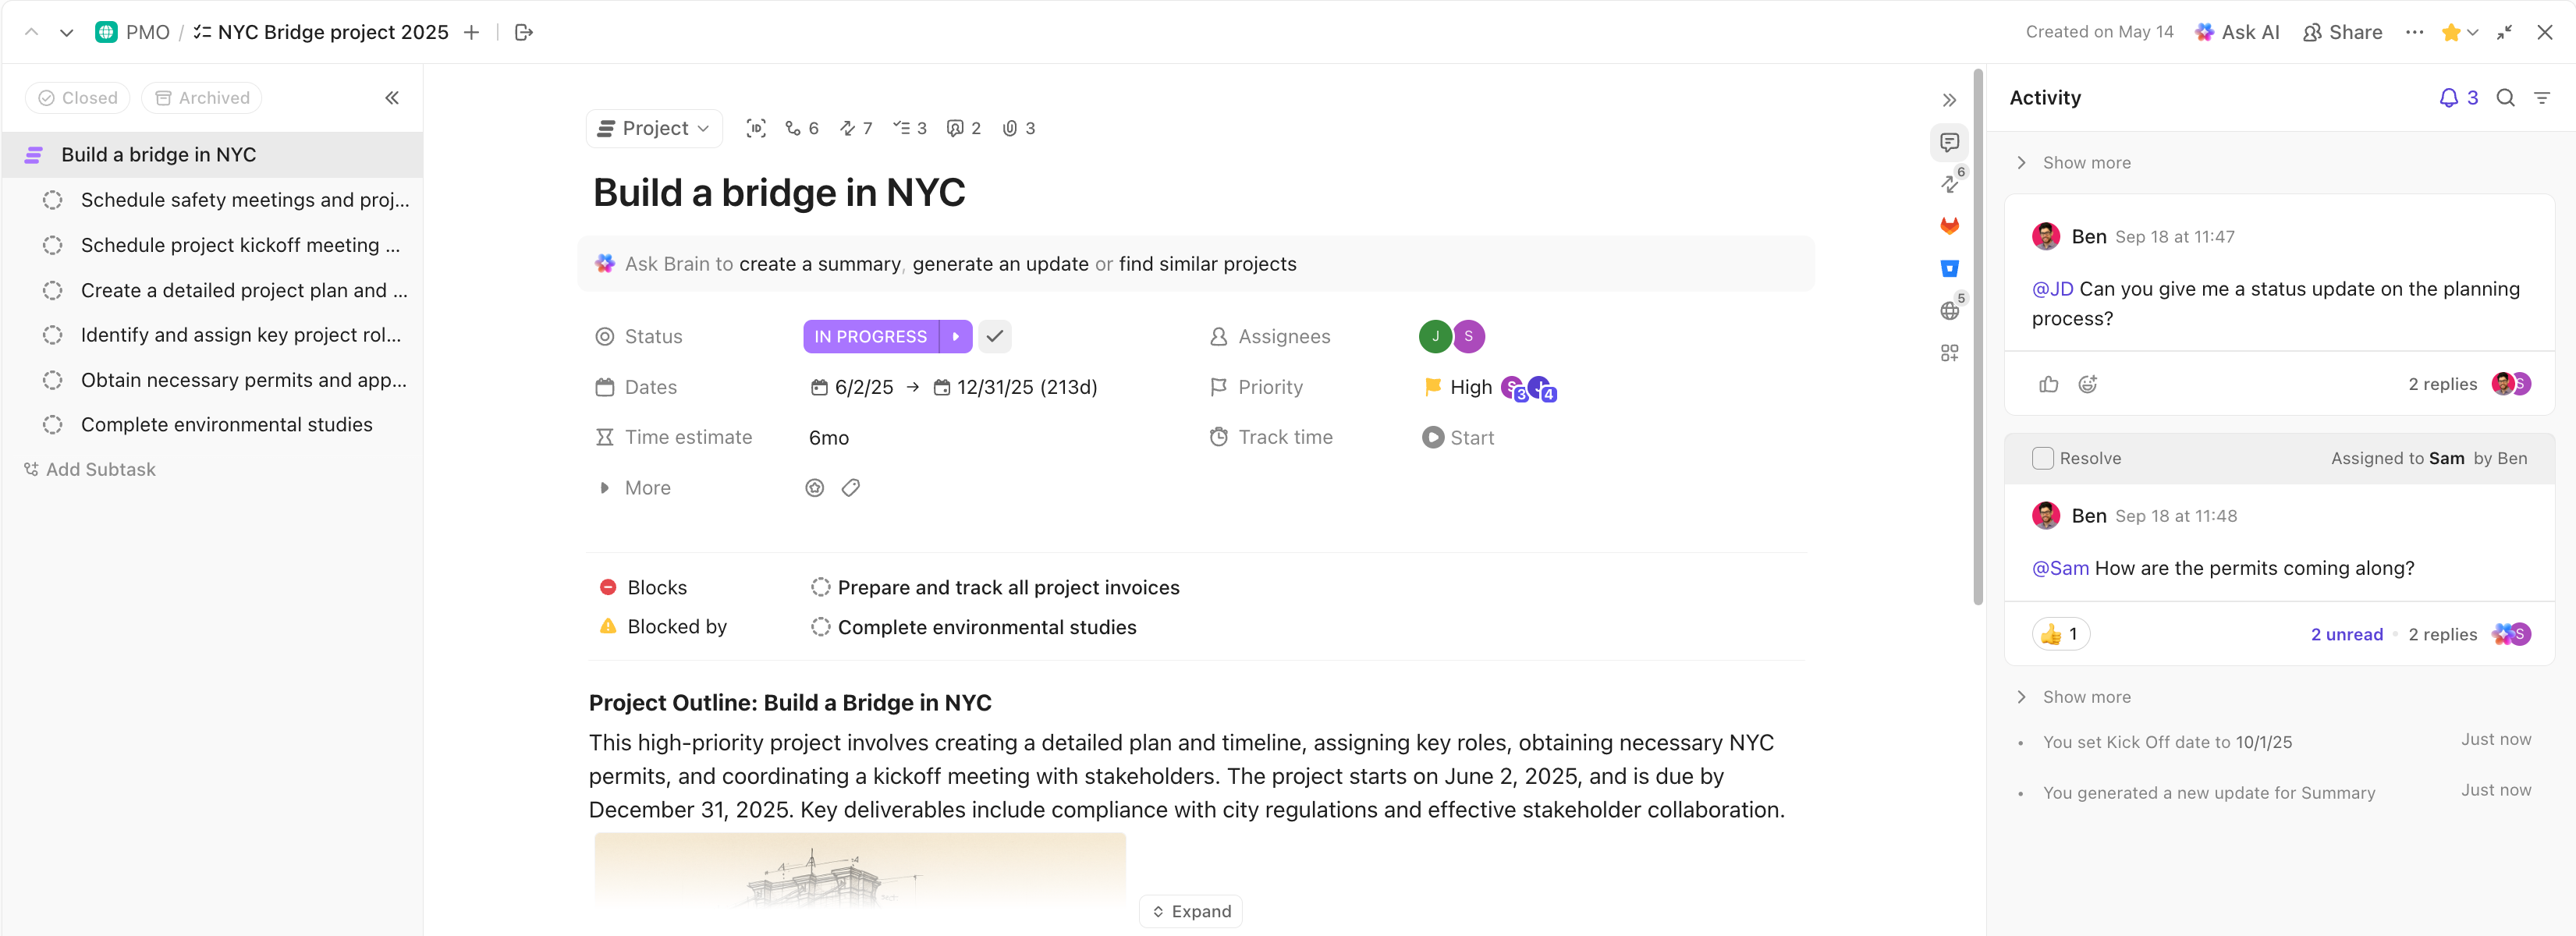The image size is (2576, 936).
Task: Click Add Subtask
Action: point(100,468)
